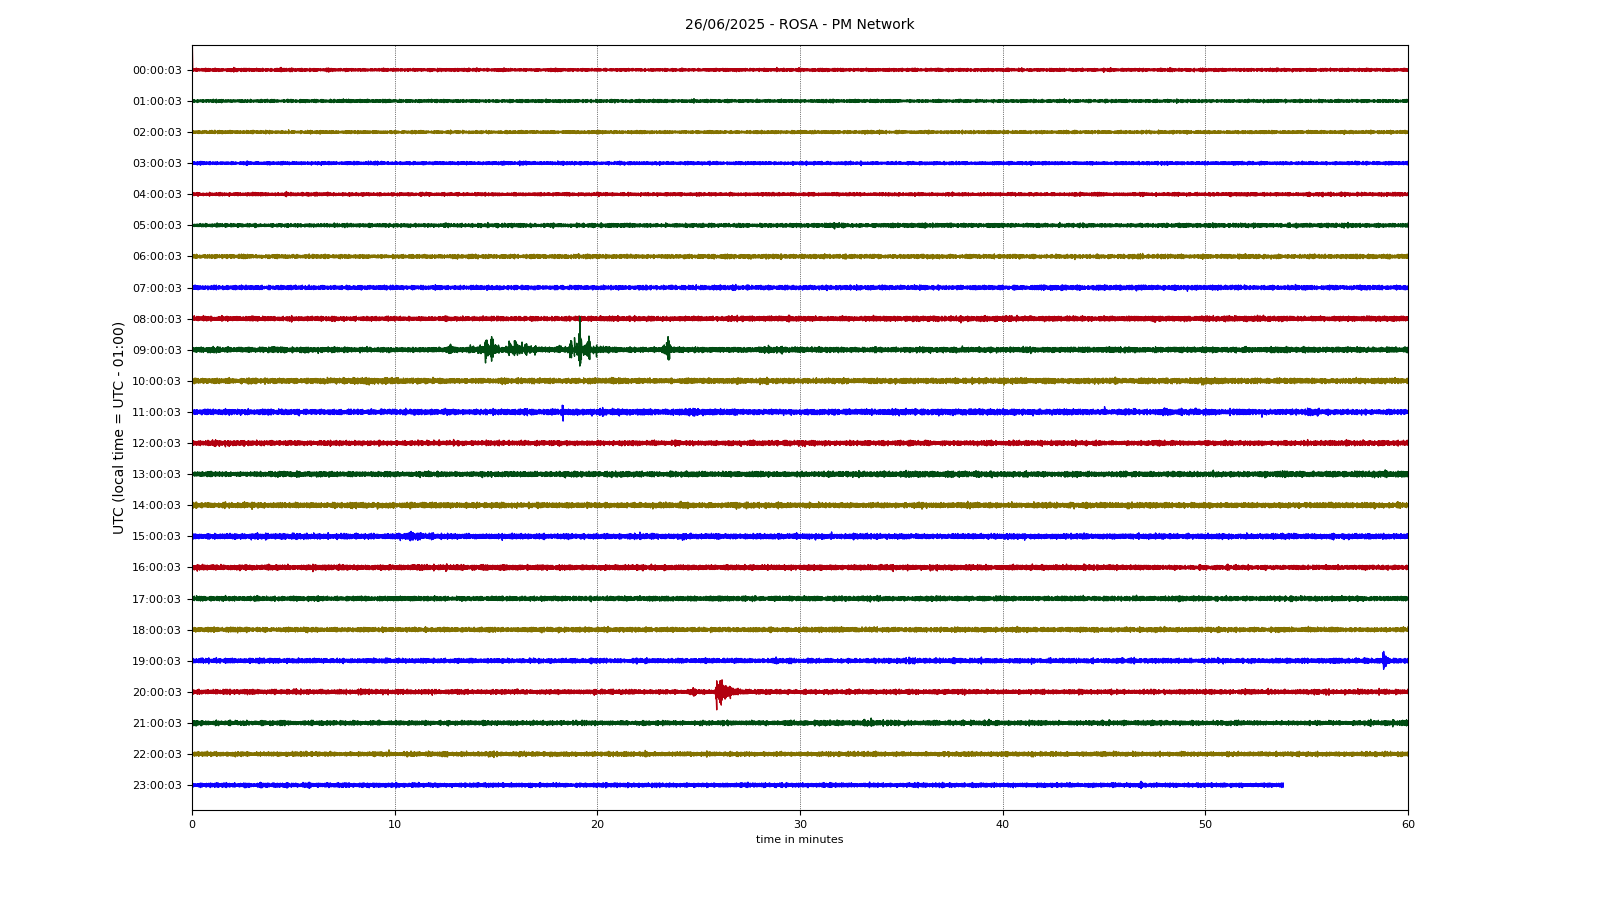Click the small event near minute 23 on 09:00 trace
This screenshot has height=900, width=1600.
[667, 349]
